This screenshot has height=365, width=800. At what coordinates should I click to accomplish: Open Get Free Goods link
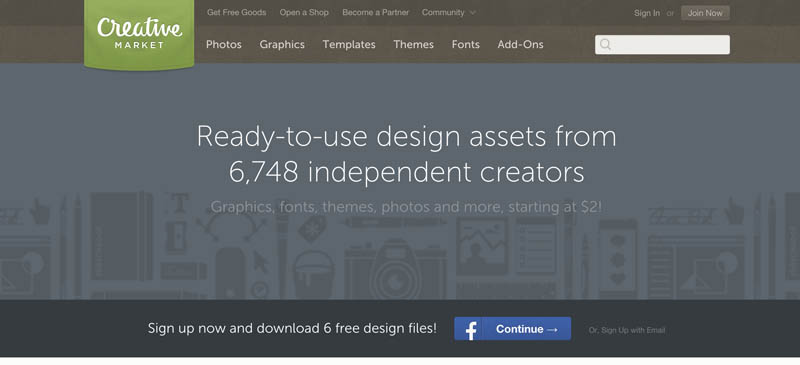pos(236,12)
